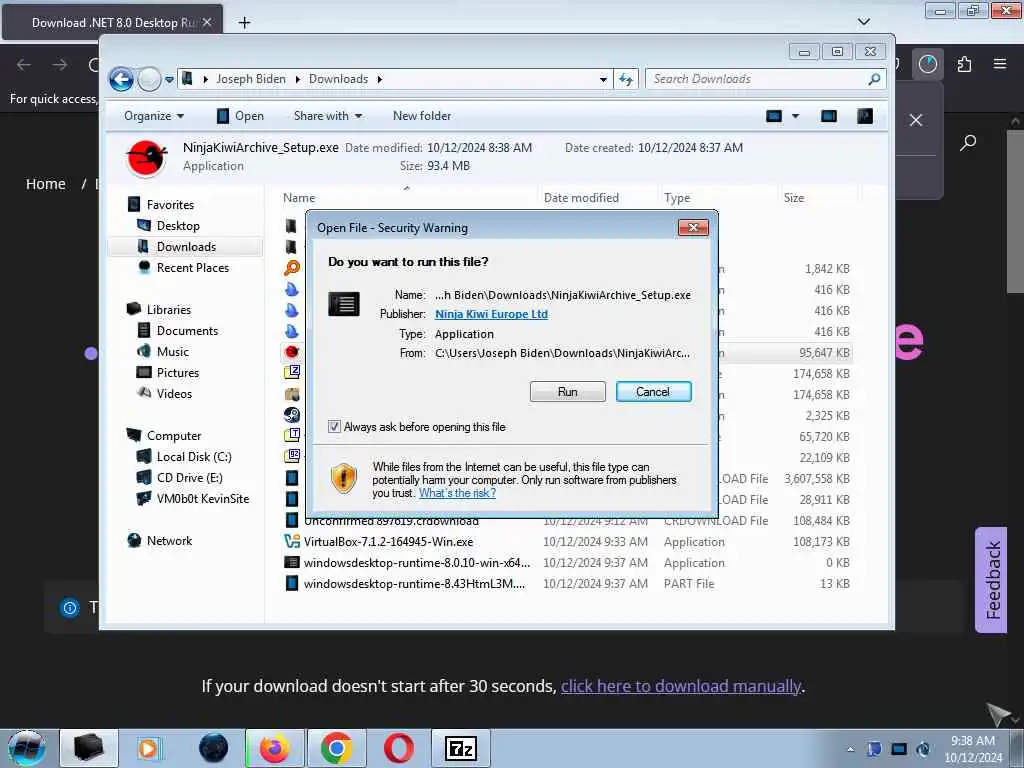Expand the arrow after Downloads breadcrumb
Image resolution: width=1024 pixels, height=768 pixels.
tap(379, 79)
